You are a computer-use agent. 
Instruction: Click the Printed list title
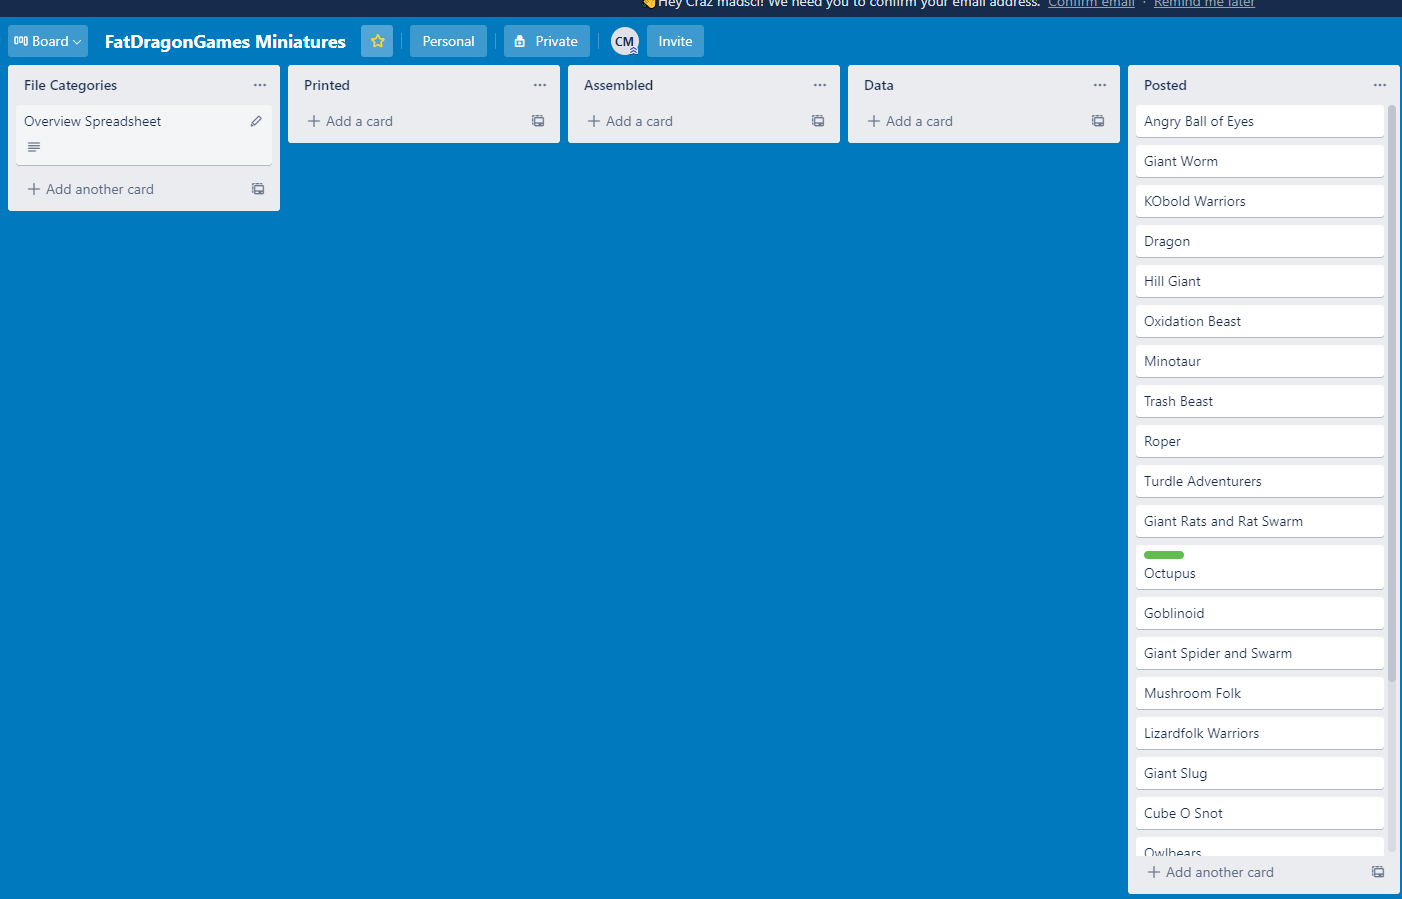pyautogui.click(x=327, y=85)
